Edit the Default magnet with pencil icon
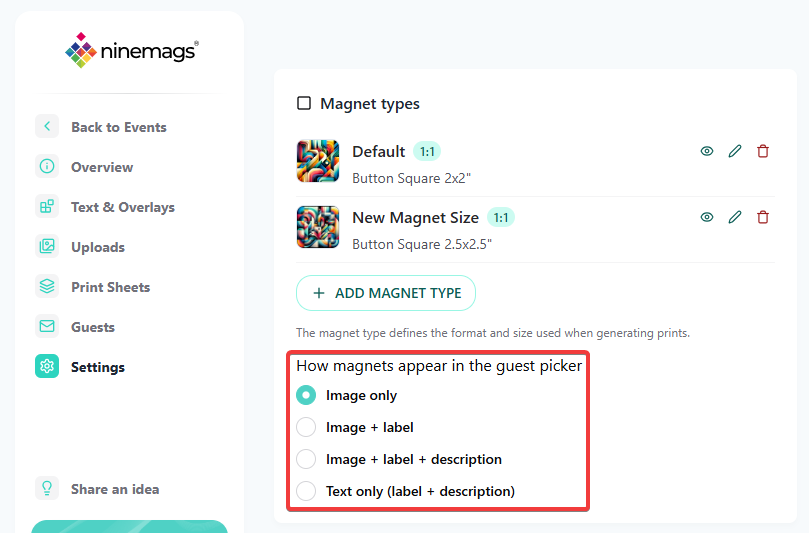Viewport: 809px width, 533px height. tap(735, 151)
